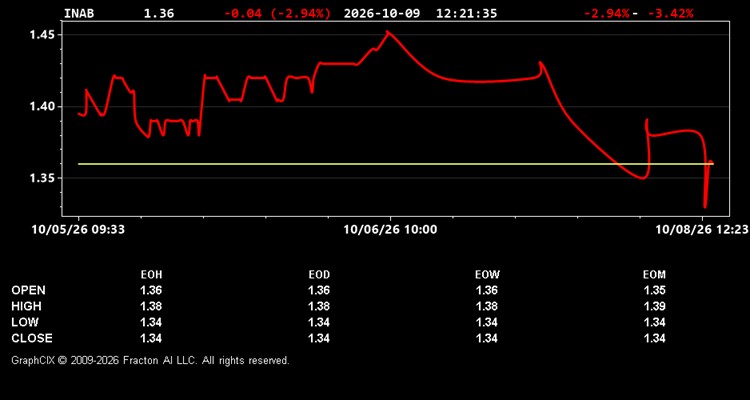Select the HIGH row label
Image resolution: width=750 pixels, height=400 pixels.
(26, 306)
